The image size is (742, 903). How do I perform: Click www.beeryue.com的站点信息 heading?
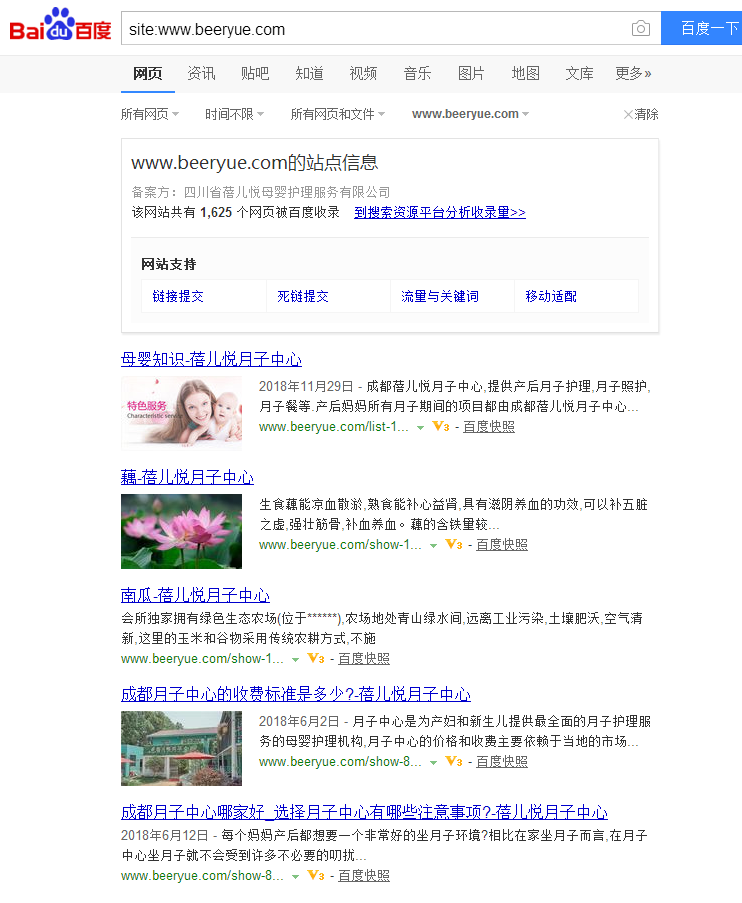tap(255, 162)
